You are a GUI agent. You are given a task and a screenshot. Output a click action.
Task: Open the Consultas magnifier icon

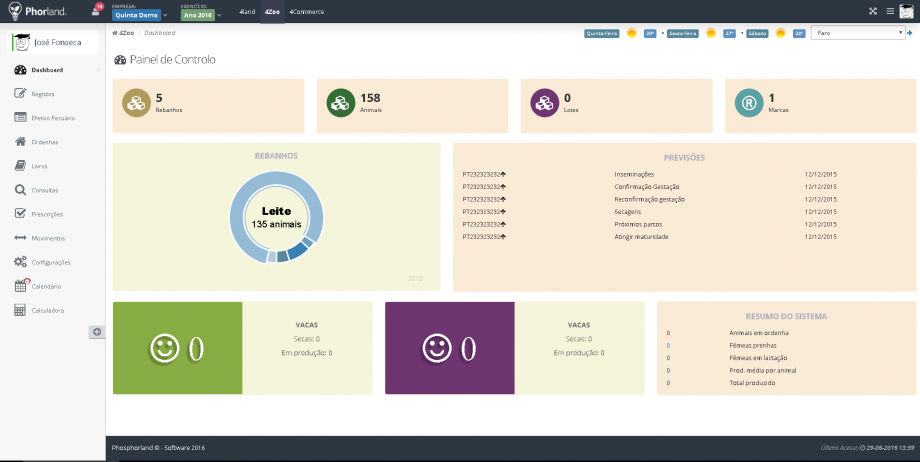20,190
